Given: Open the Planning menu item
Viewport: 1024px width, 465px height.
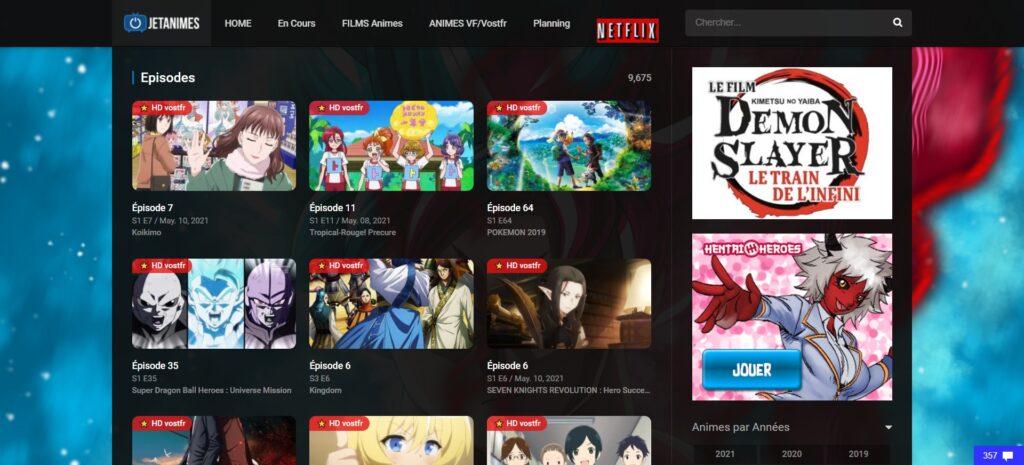Looking at the screenshot, I should click(x=551, y=23).
